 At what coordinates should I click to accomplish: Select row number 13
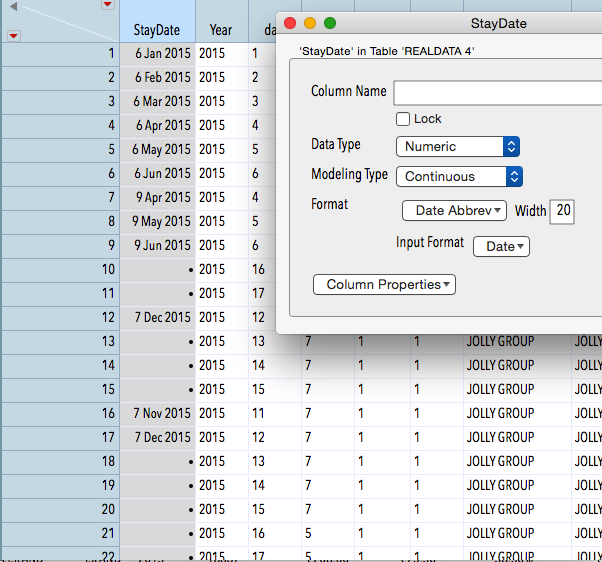click(x=61, y=342)
